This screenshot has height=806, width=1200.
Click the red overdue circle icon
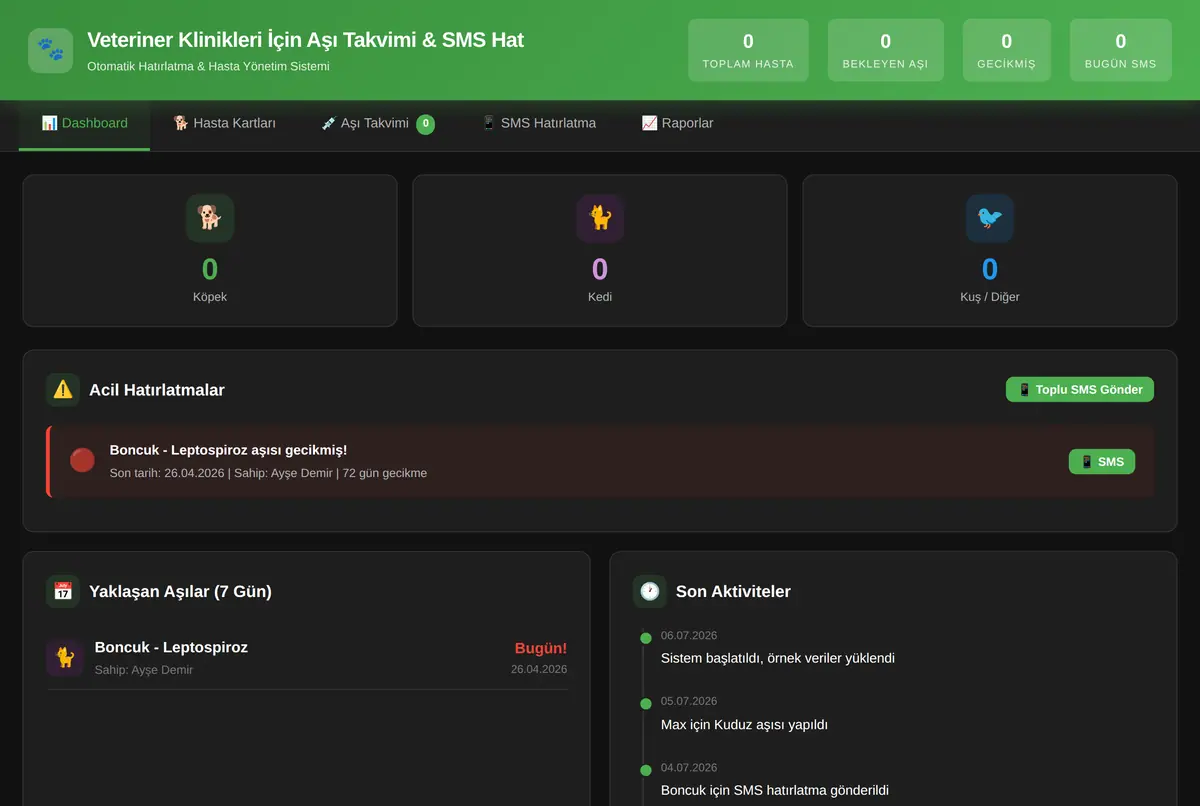click(x=82, y=460)
